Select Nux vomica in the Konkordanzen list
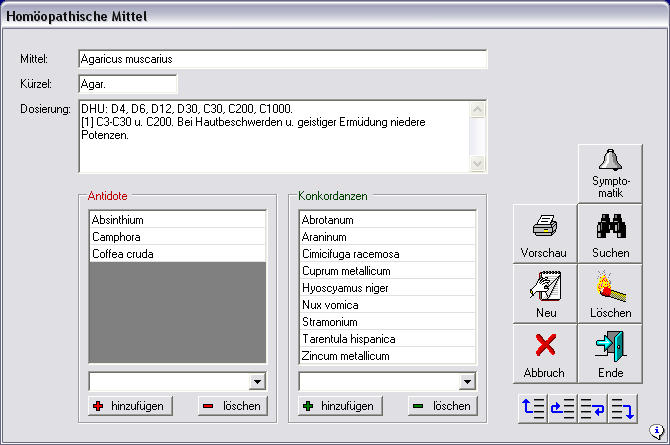The image size is (670, 445). pos(386,305)
